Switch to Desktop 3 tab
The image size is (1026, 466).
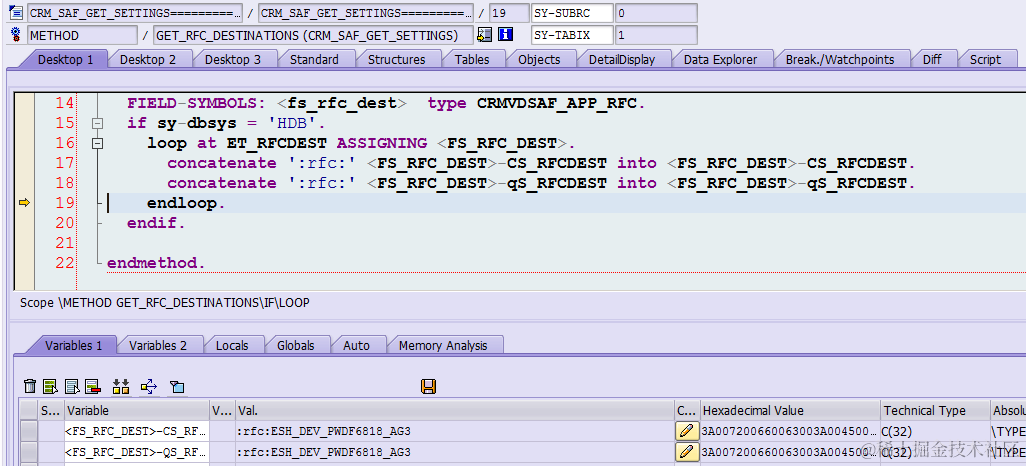point(233,60)
